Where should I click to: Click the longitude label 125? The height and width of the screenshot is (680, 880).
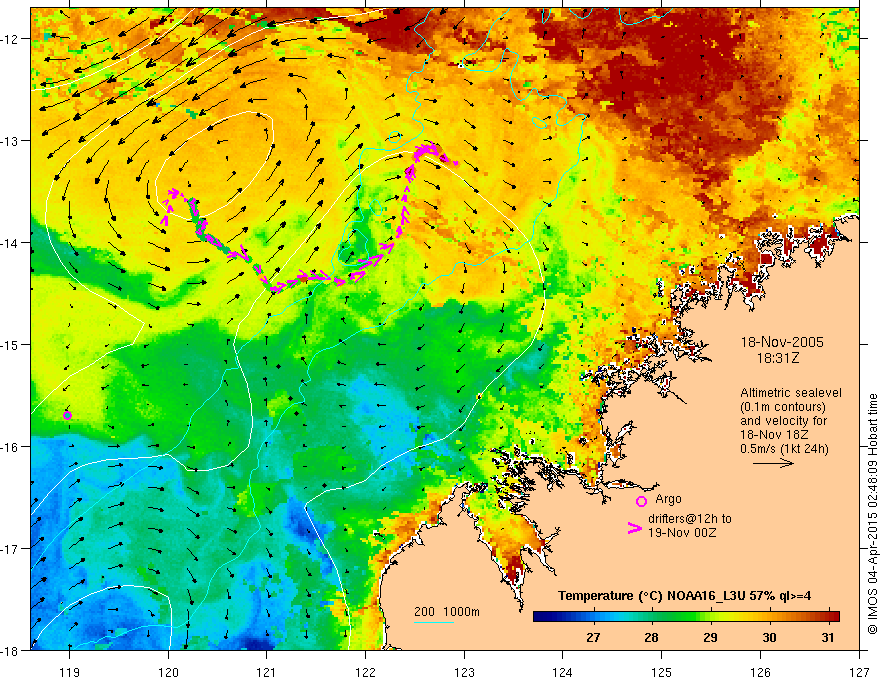[662, 672]
